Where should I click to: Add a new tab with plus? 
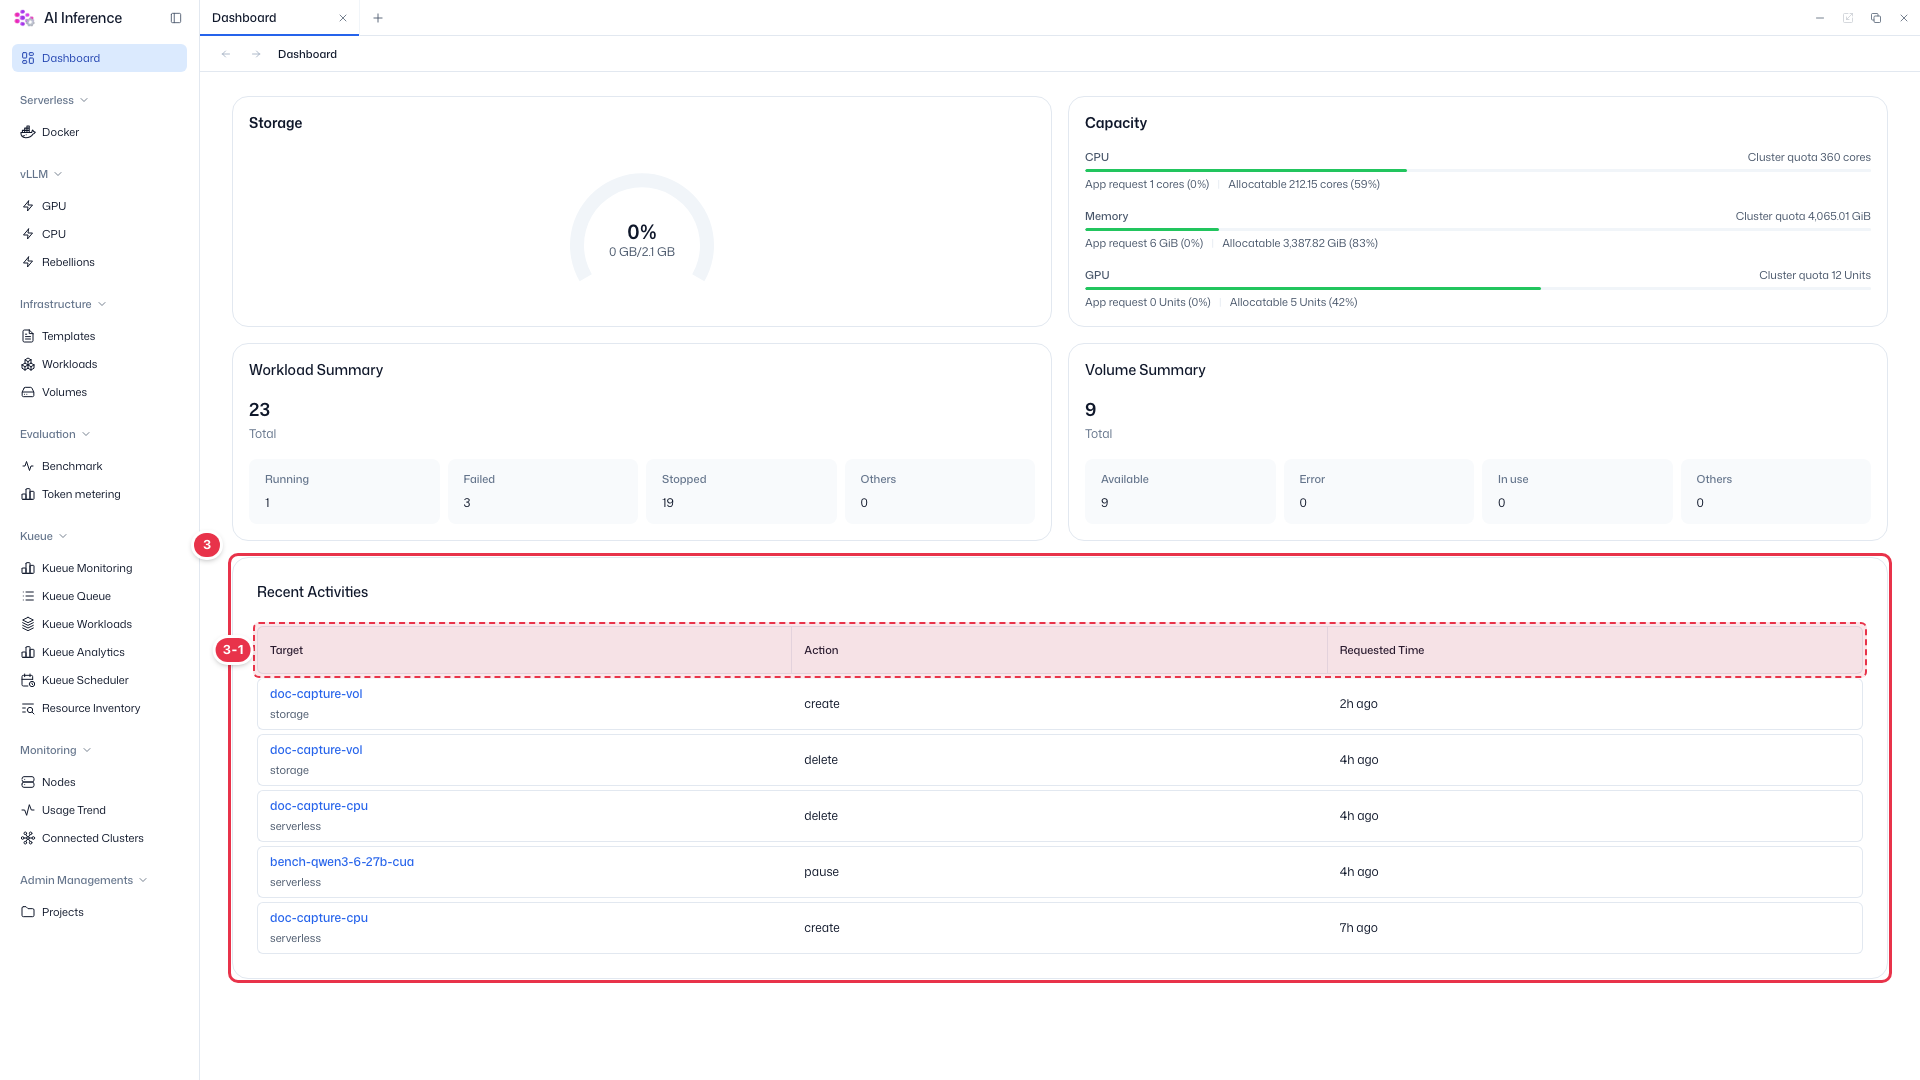[x=378, y=18]
